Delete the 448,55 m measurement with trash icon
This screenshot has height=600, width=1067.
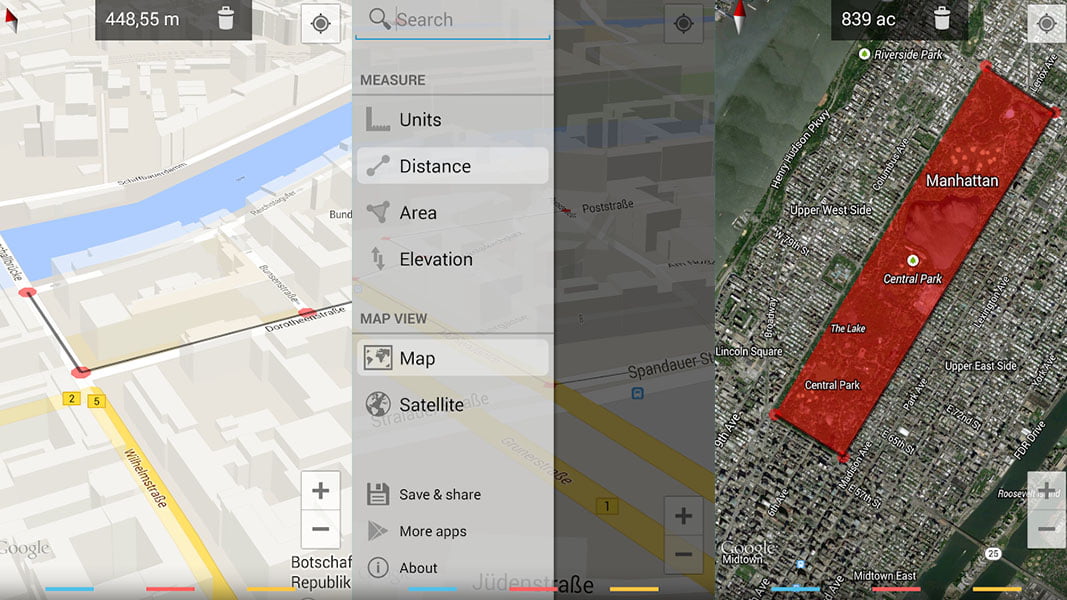[226, 18]
